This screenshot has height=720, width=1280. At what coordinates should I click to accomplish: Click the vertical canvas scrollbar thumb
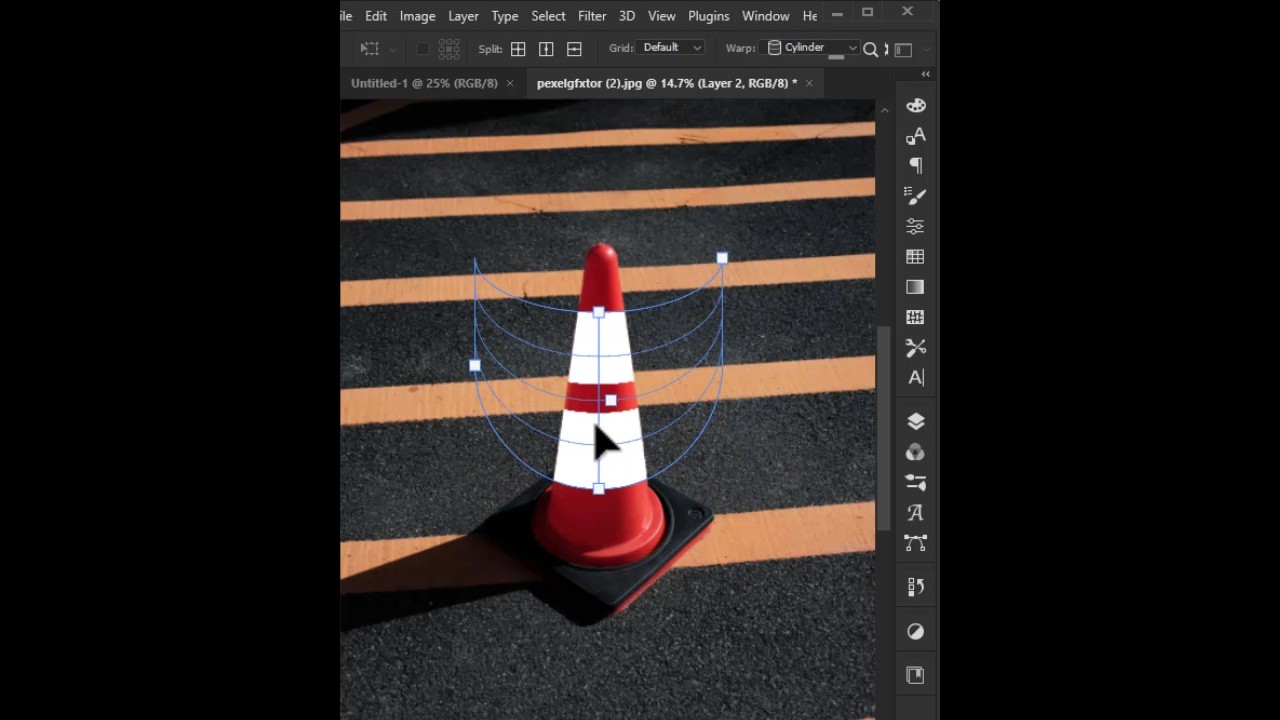(x=884, y=429)
